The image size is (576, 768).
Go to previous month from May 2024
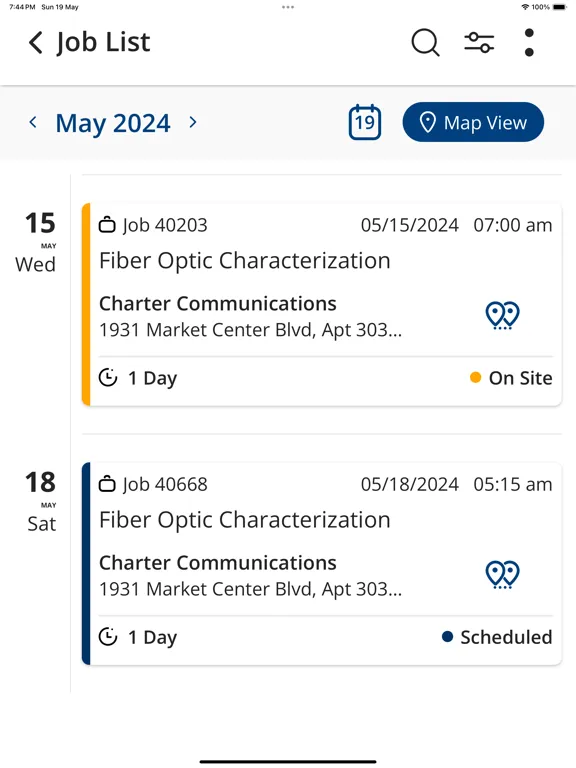click(x=33, y=122)
